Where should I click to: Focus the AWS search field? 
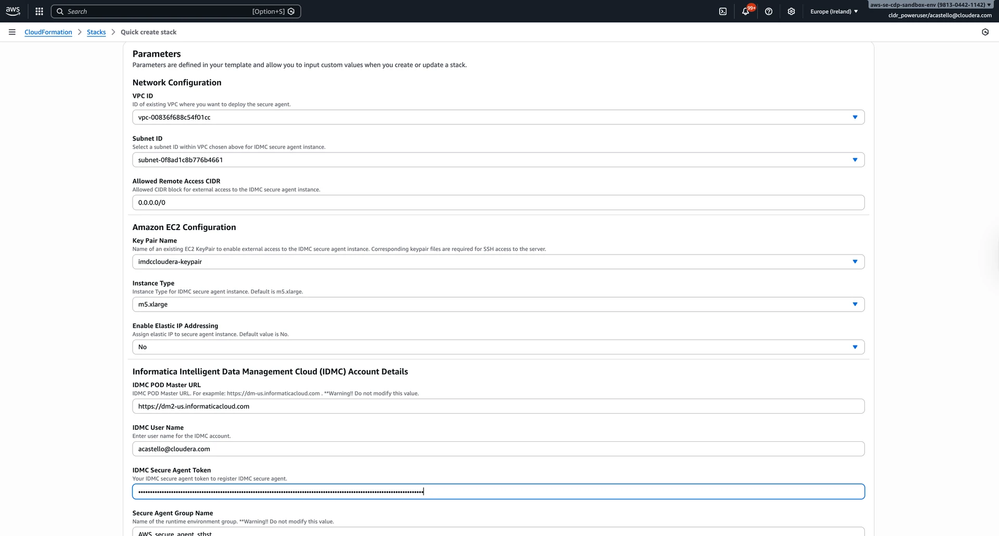click(176, 11)
